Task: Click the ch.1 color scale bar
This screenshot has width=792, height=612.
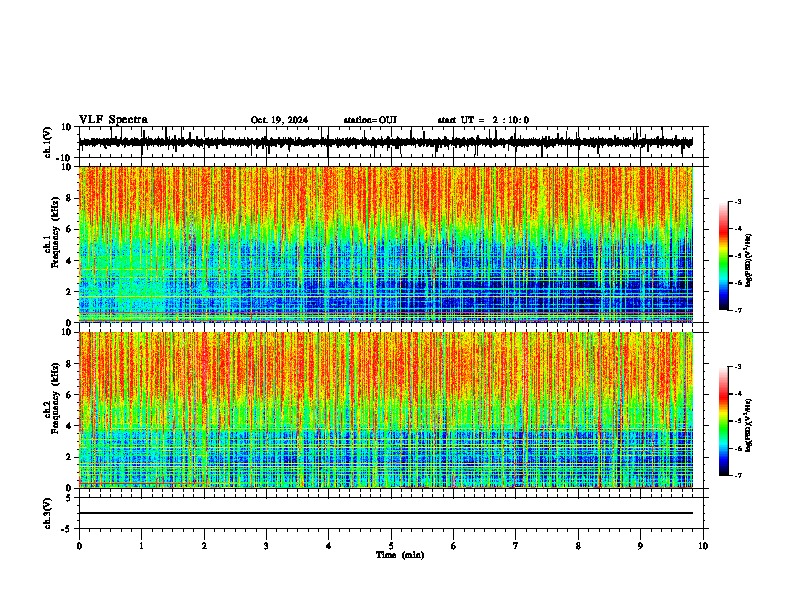Action: click(x=724, y=256)
